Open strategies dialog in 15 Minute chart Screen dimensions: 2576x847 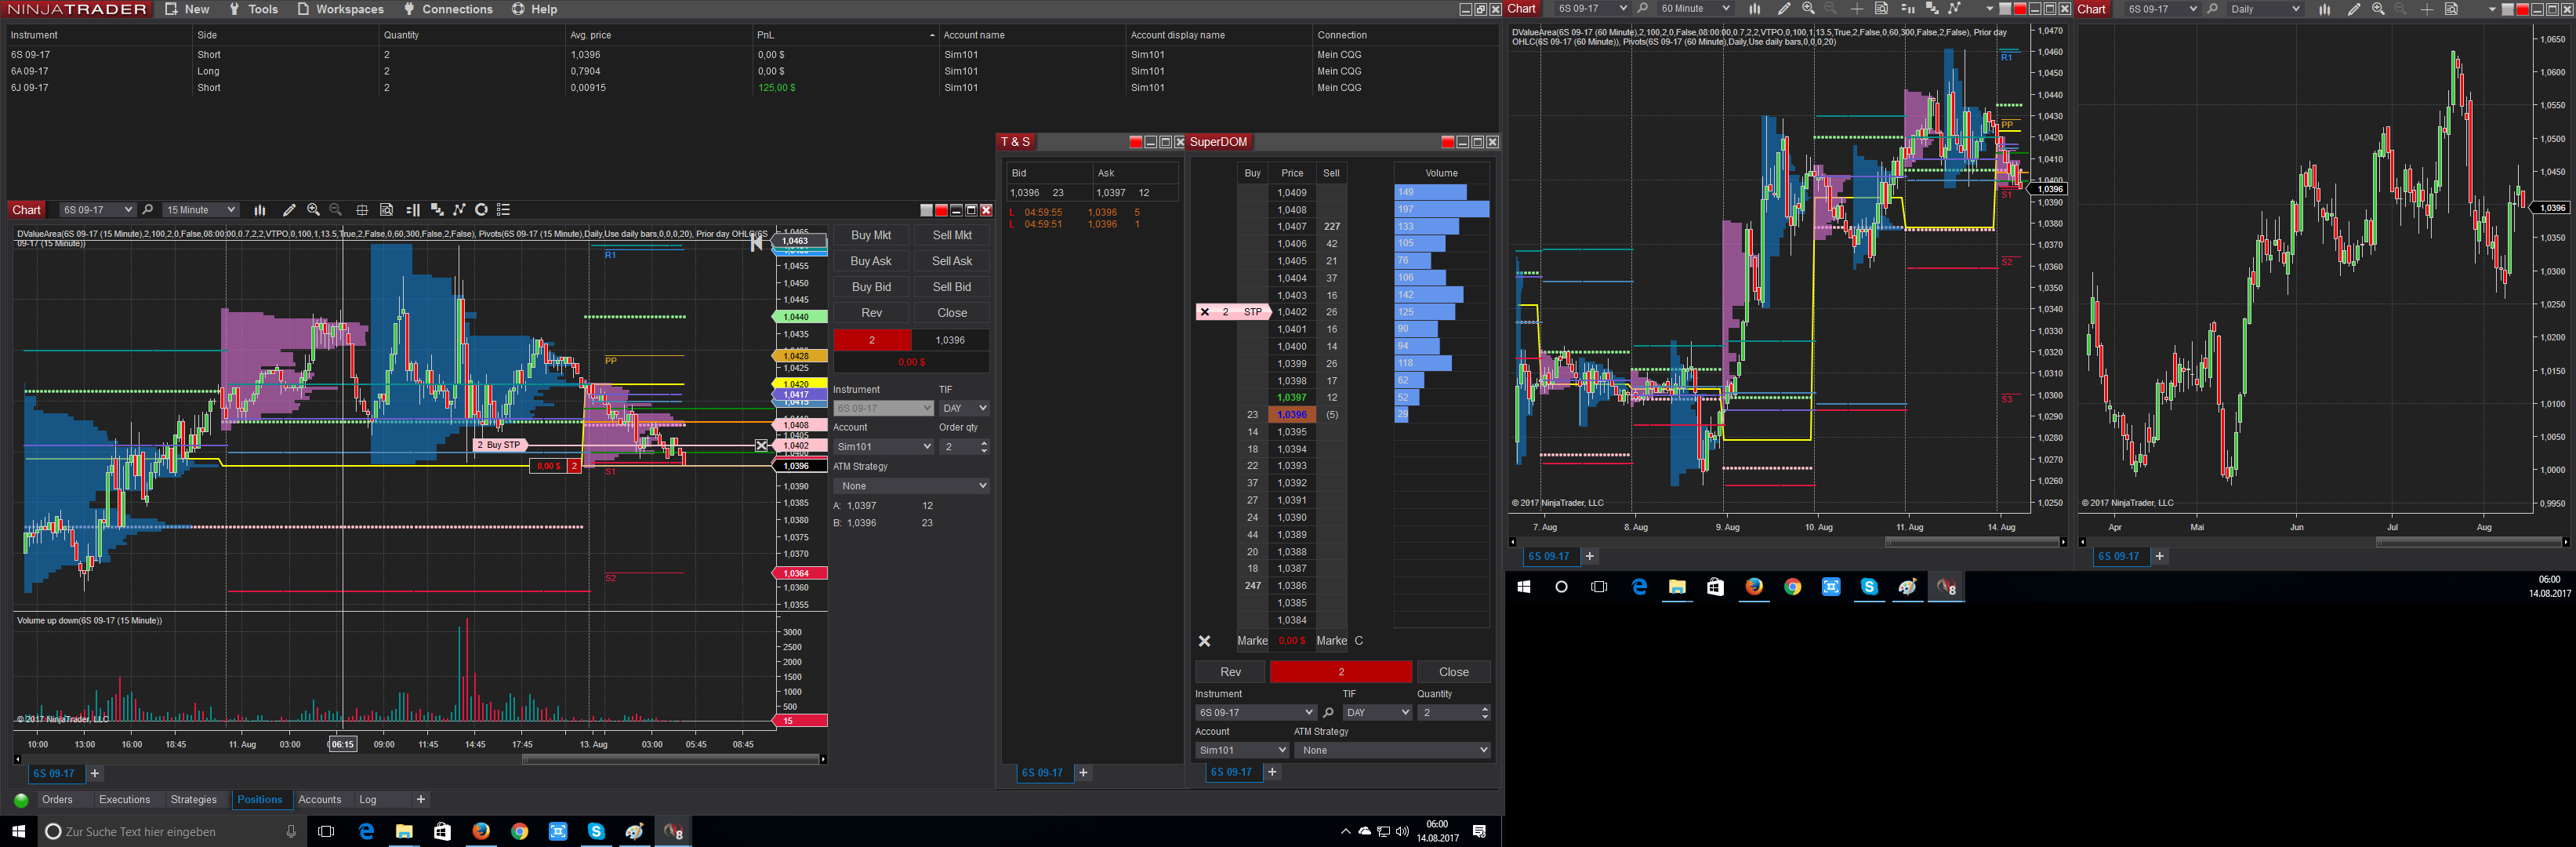(459, 210)
